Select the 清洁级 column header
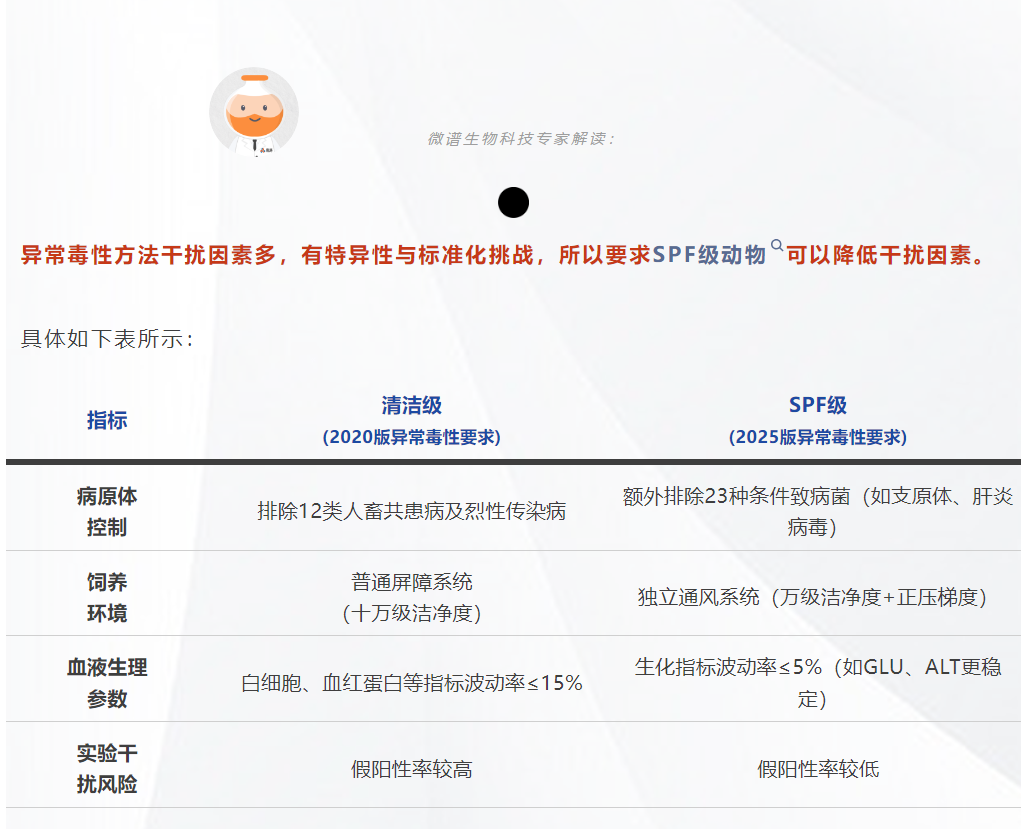The height and width of the screenshot is (829, 1036). pos(411,405)
